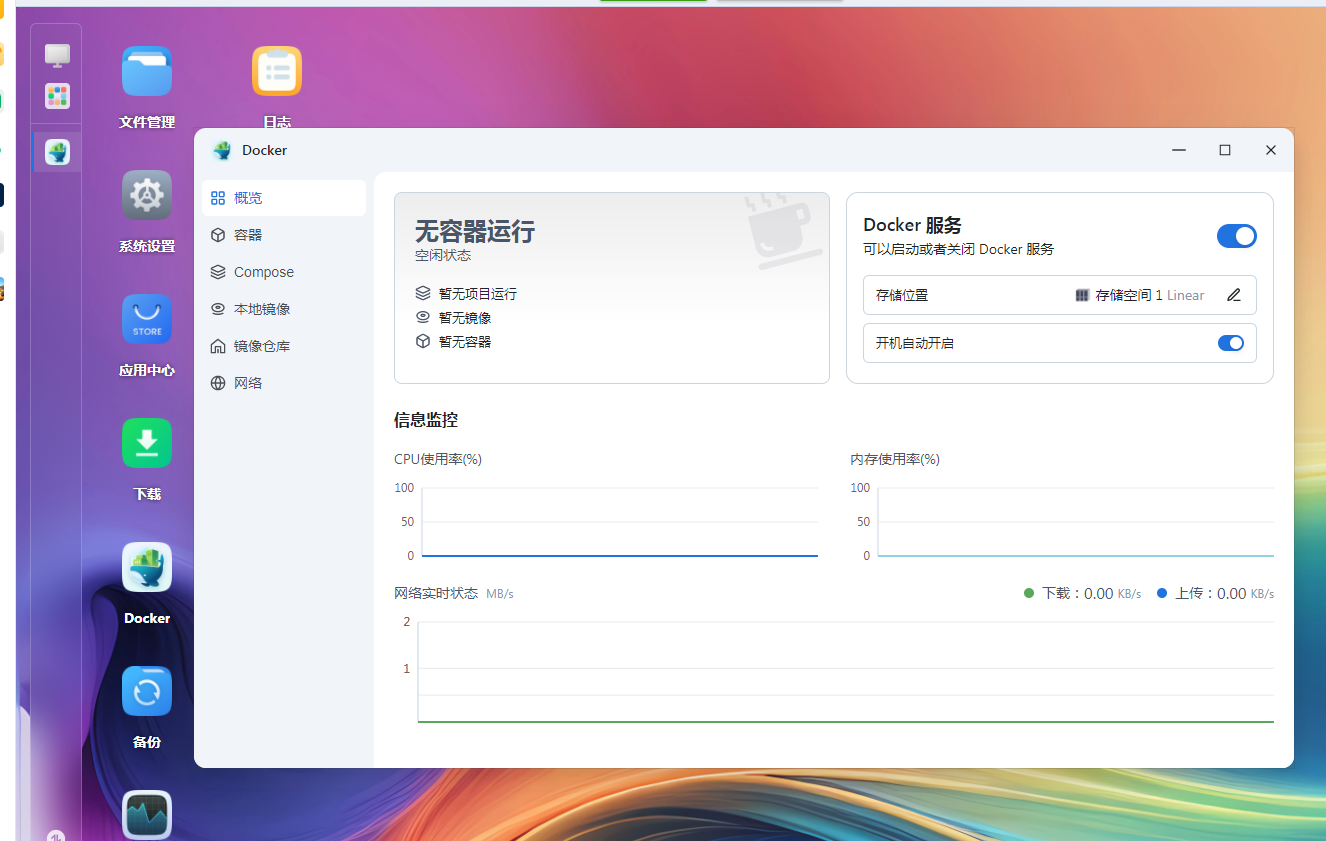The width and height of the screenshot is (1326, 841).
Task: Disable 开机自动开启 auto-start toggle
Action: 1230,343
